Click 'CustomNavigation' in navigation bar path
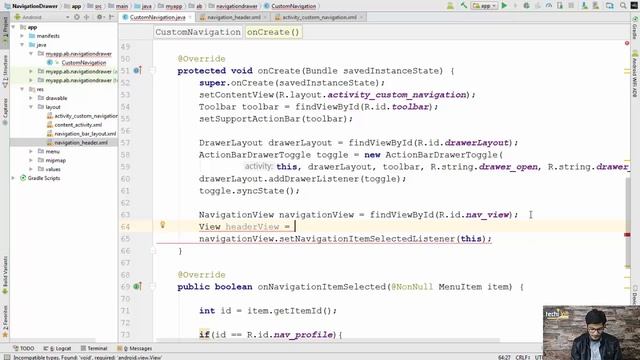The image size is (640, 360). pyautogui.click(x=293, y=6)
